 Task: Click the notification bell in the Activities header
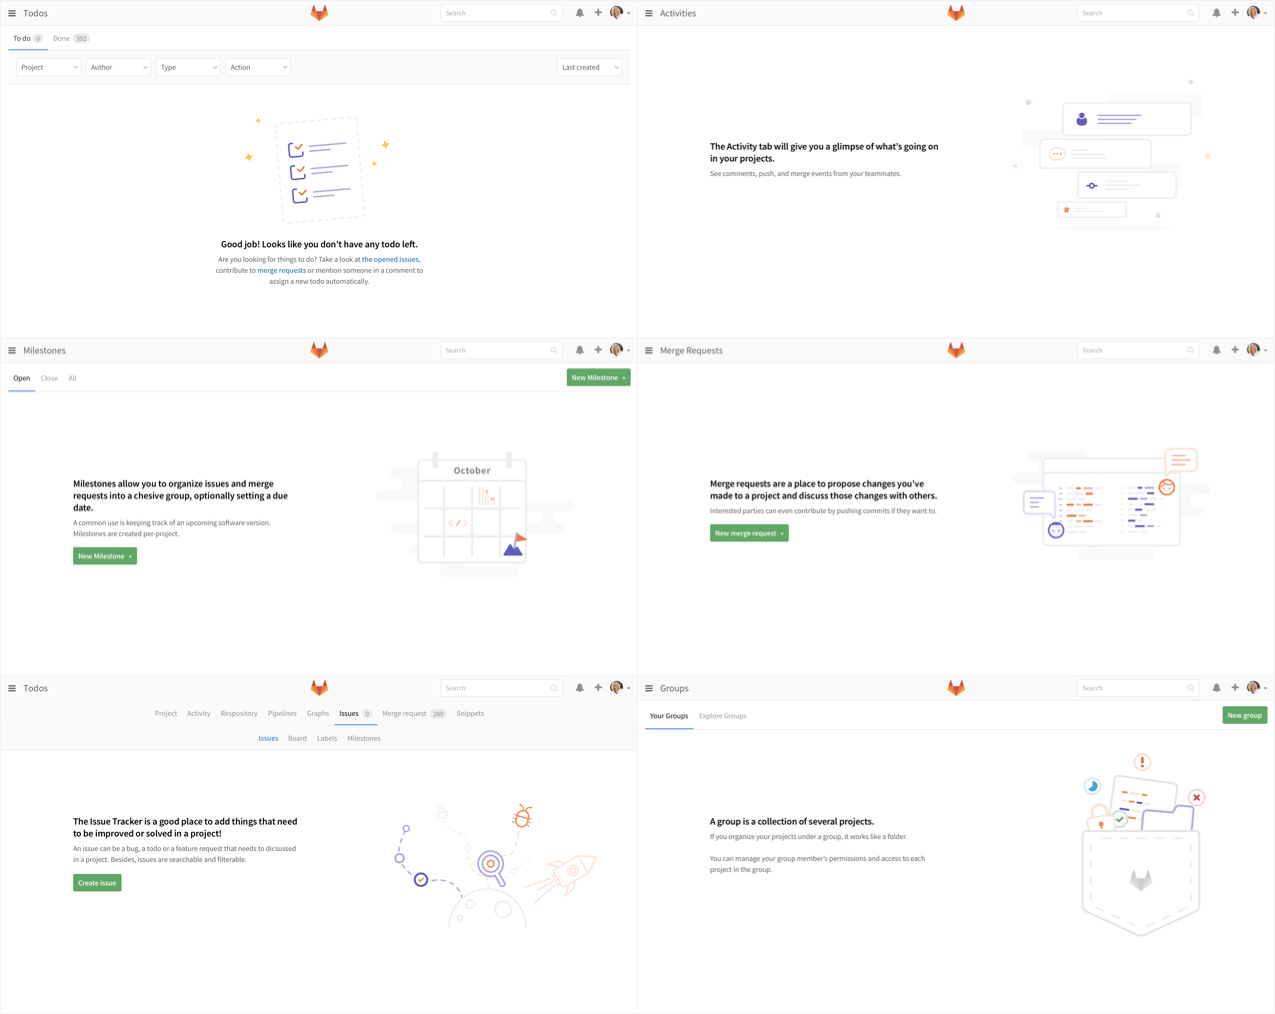pyautogui.click(x=1216, y=13)
